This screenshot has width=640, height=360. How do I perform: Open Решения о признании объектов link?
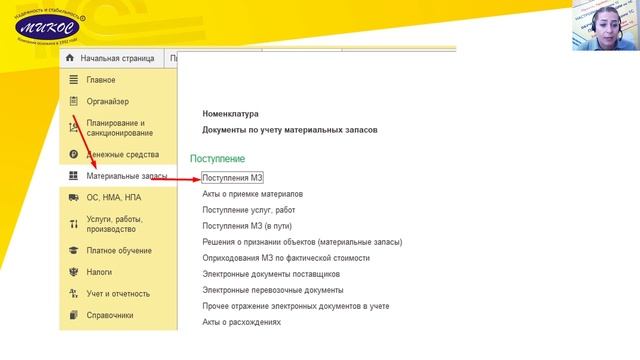302,242
